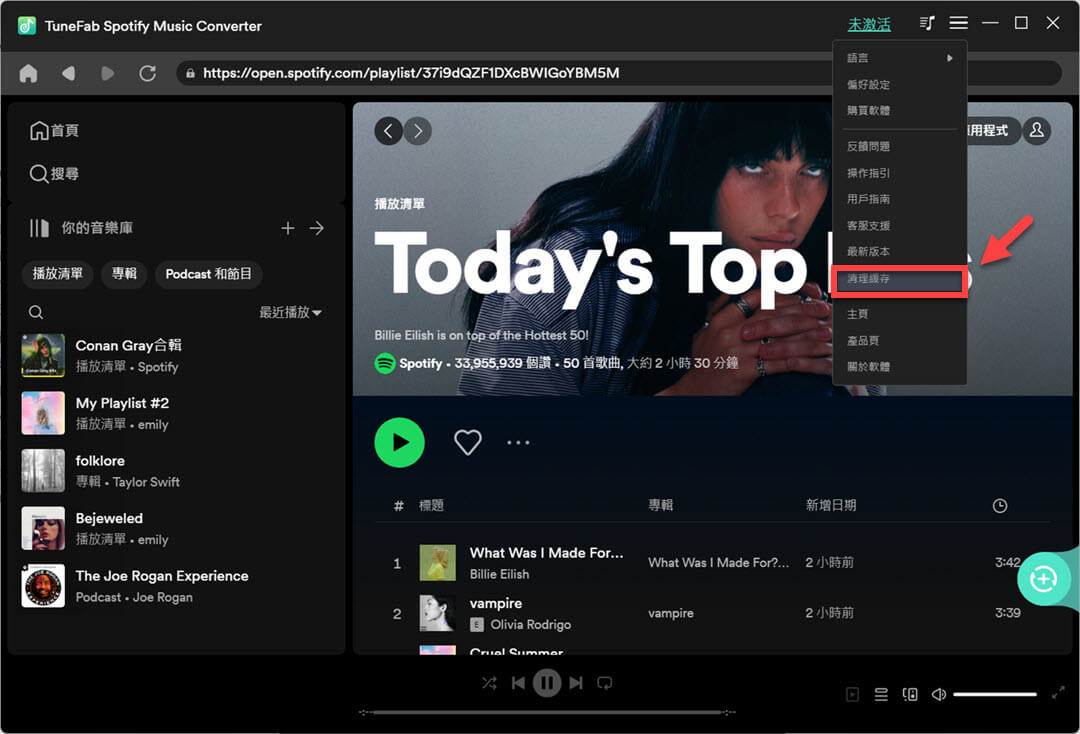Click the 你的音樂庫 library icon

click(x=39, y=228)
